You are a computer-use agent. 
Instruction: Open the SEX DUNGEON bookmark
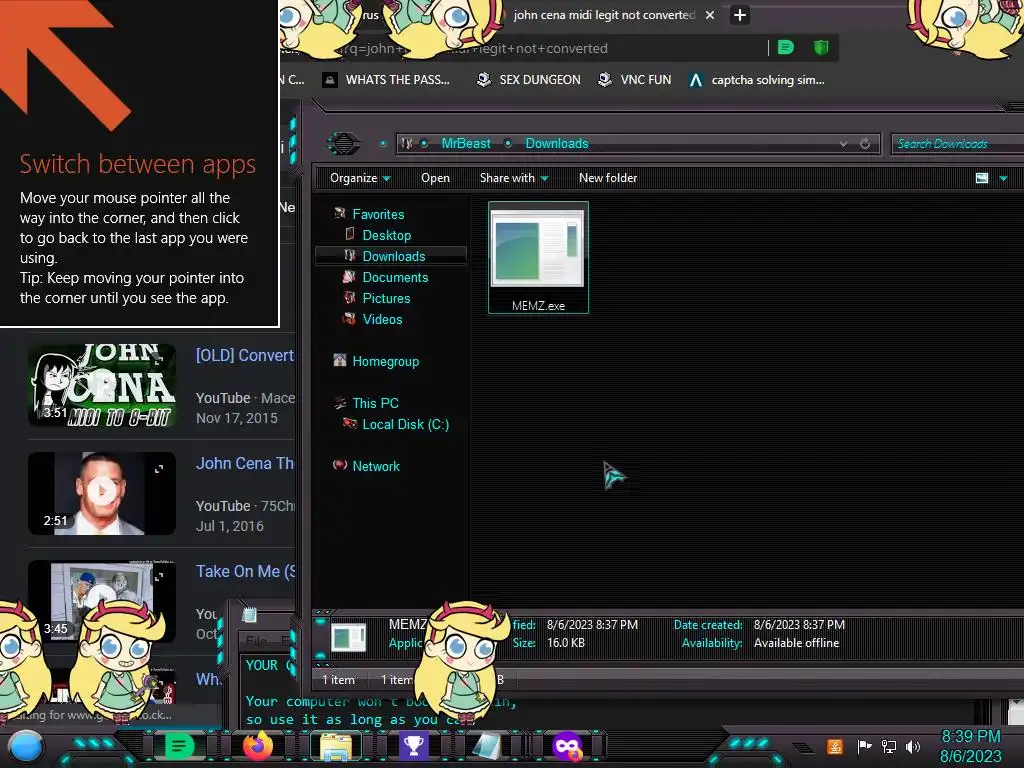click(528, 80)
